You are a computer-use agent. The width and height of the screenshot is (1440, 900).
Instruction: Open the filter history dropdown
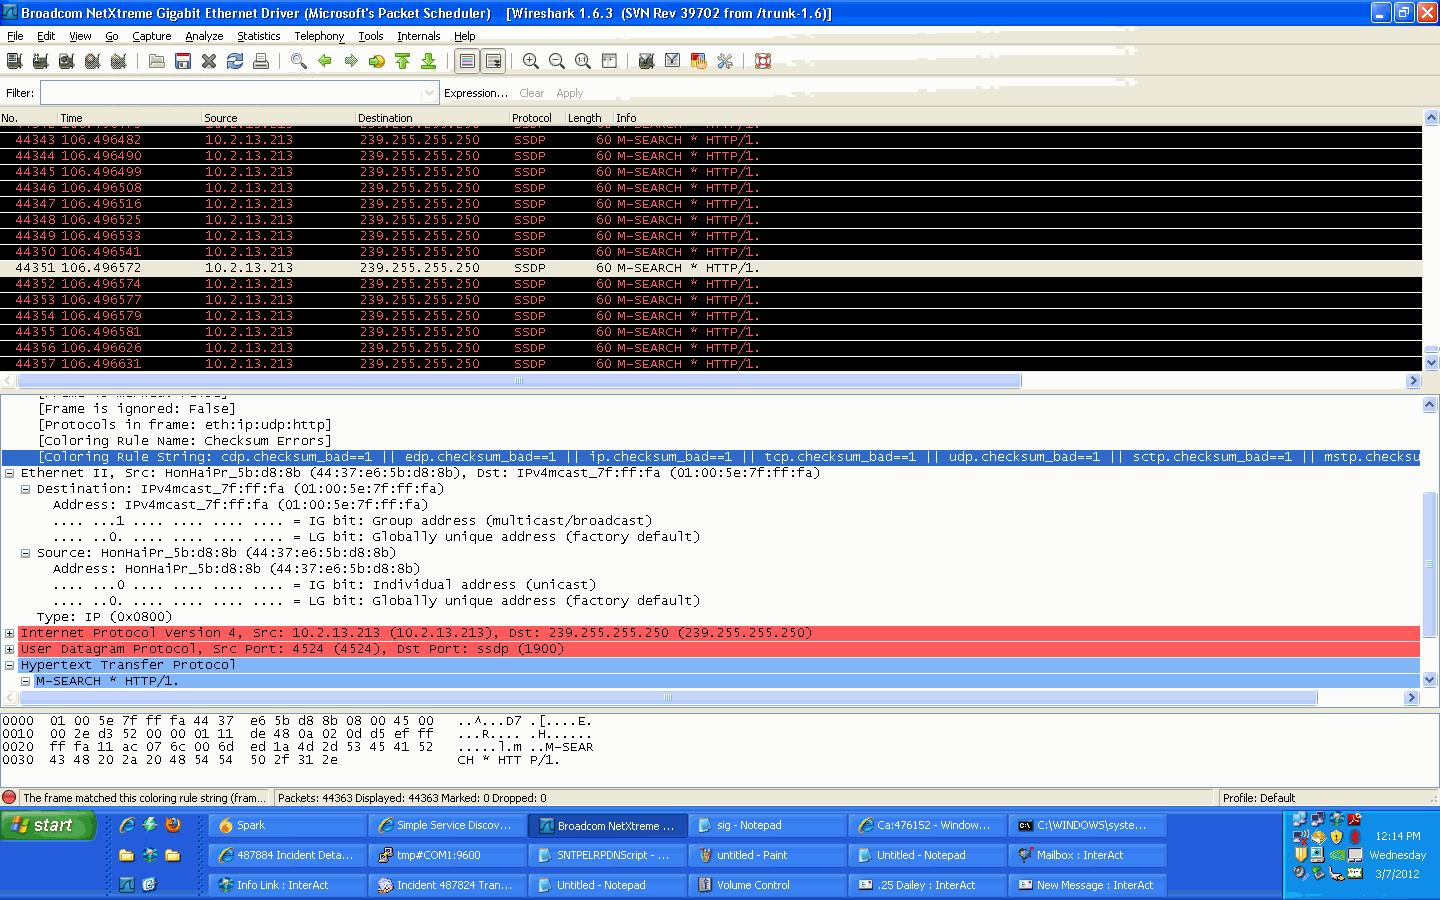click(x=430, y=93)
